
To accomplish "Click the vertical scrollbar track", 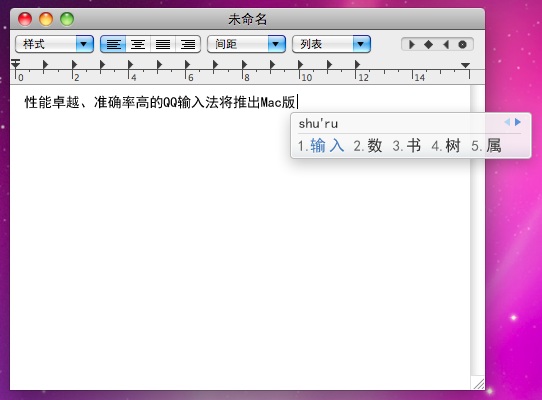I will [x=477, y=231].
